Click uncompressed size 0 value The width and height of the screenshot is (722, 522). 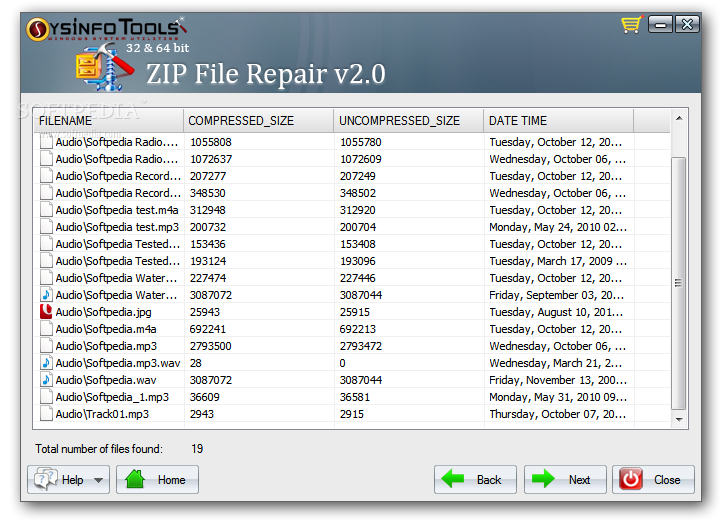coord(343,363)
